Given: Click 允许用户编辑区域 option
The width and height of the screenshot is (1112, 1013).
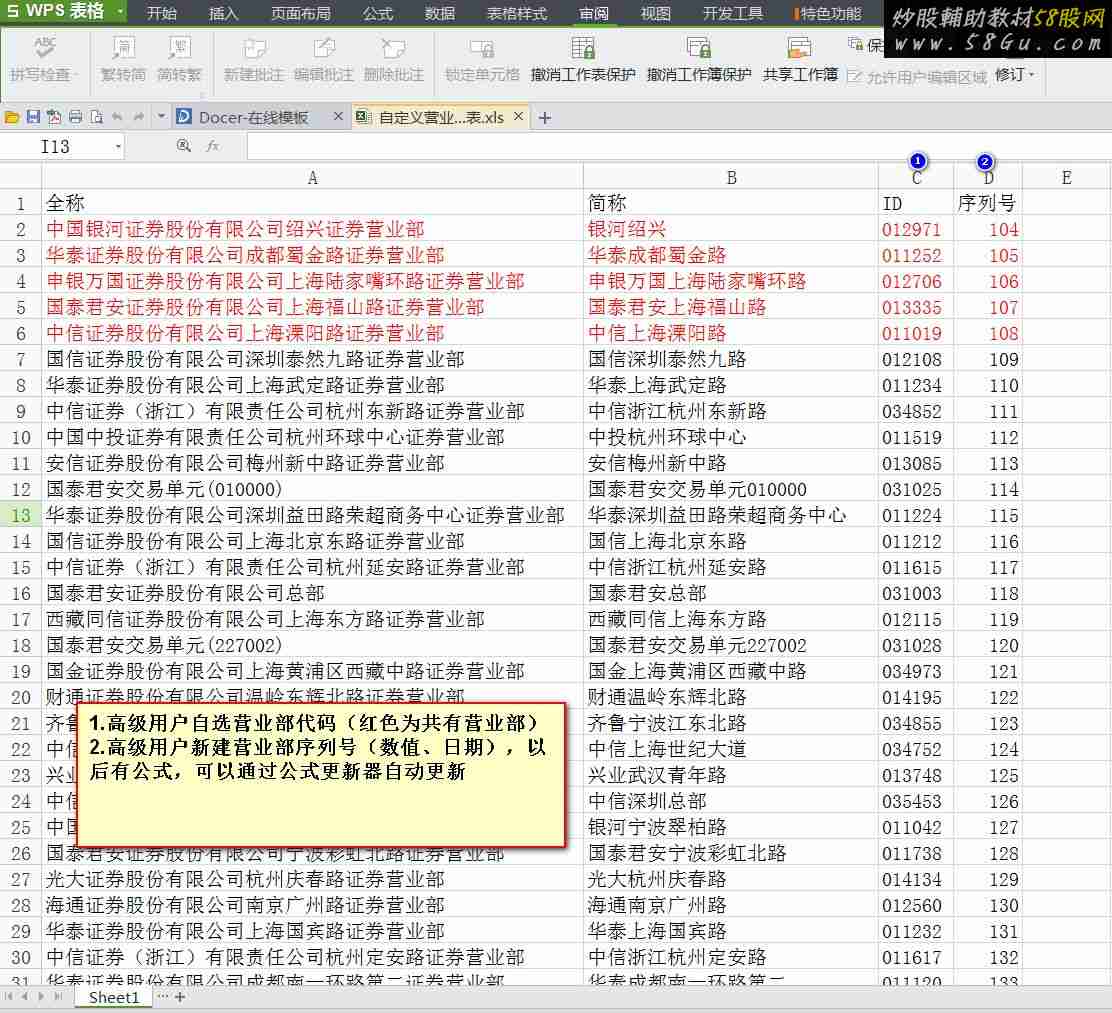Looking at the screenshot, I should point(917,77).
